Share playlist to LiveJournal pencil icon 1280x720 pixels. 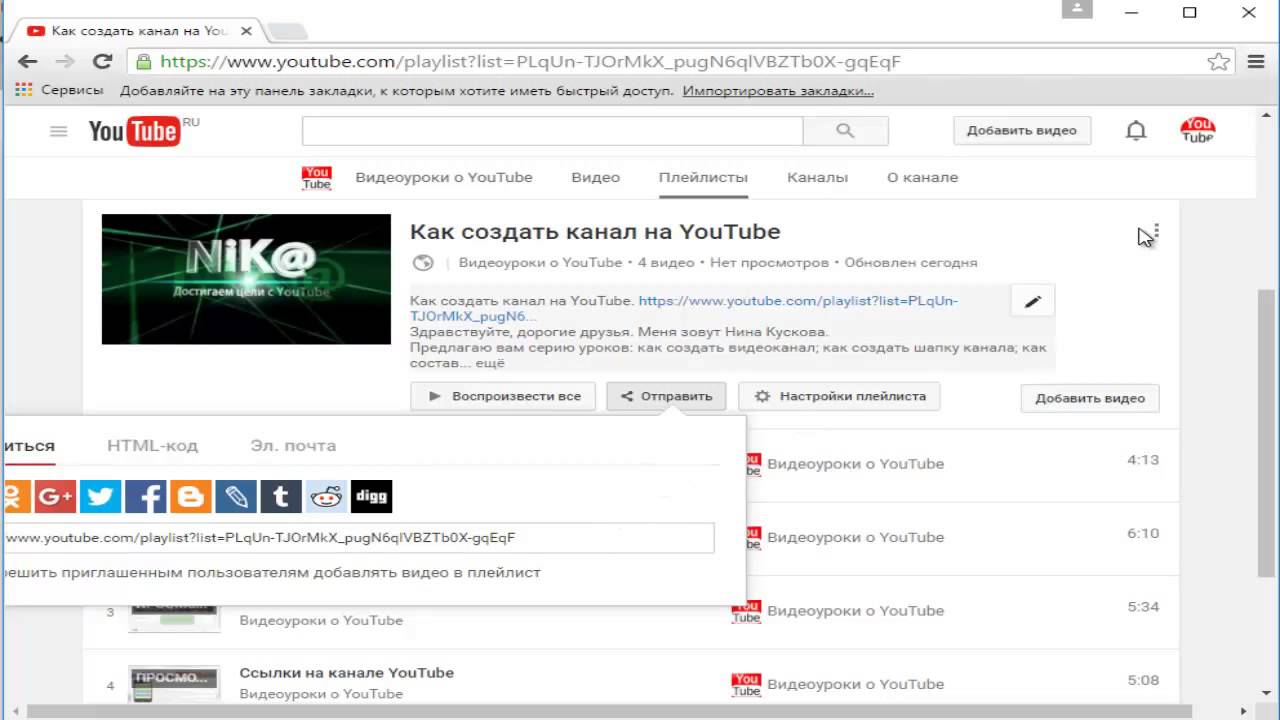coord(236,497)
